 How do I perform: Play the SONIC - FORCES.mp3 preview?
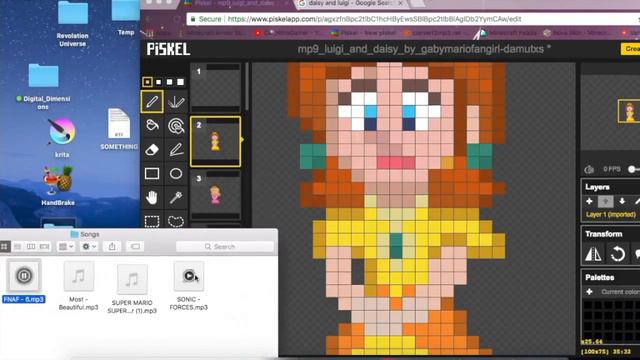click(189, 276)
